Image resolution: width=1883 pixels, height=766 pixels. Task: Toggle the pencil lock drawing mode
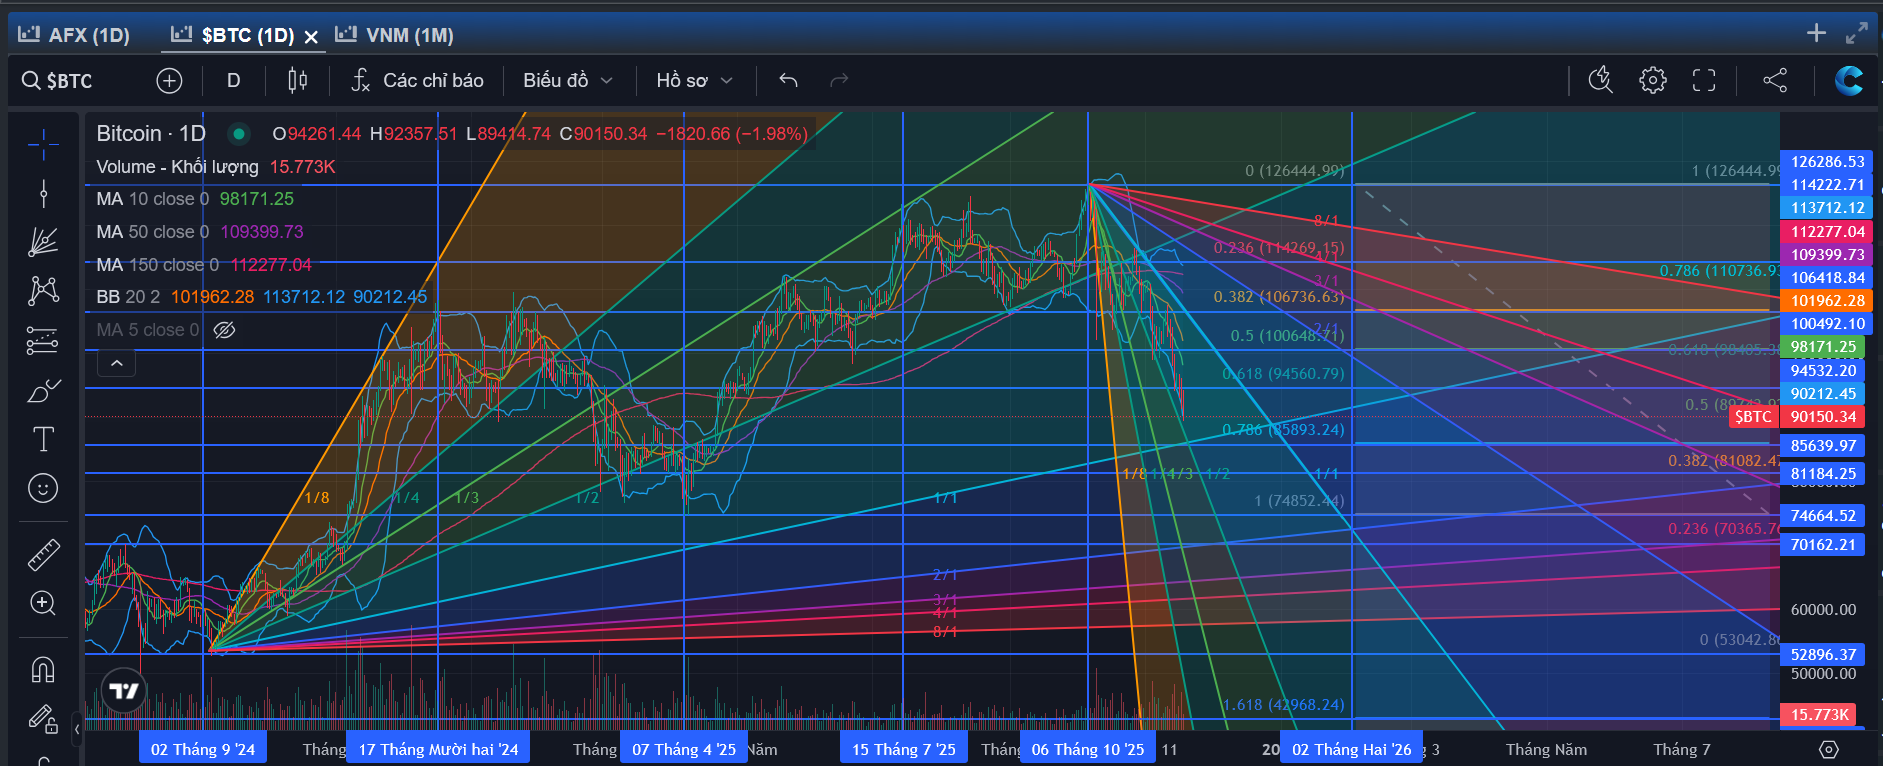43,718
